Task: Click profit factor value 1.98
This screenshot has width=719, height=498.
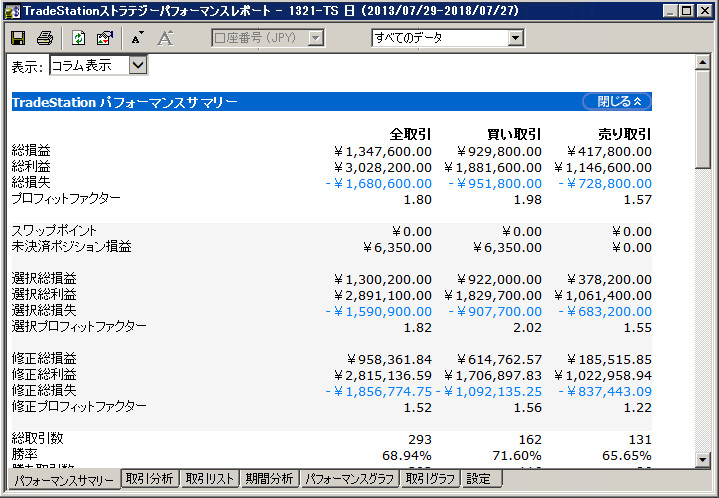Action: pyautogui.click(x=527, y=199)
